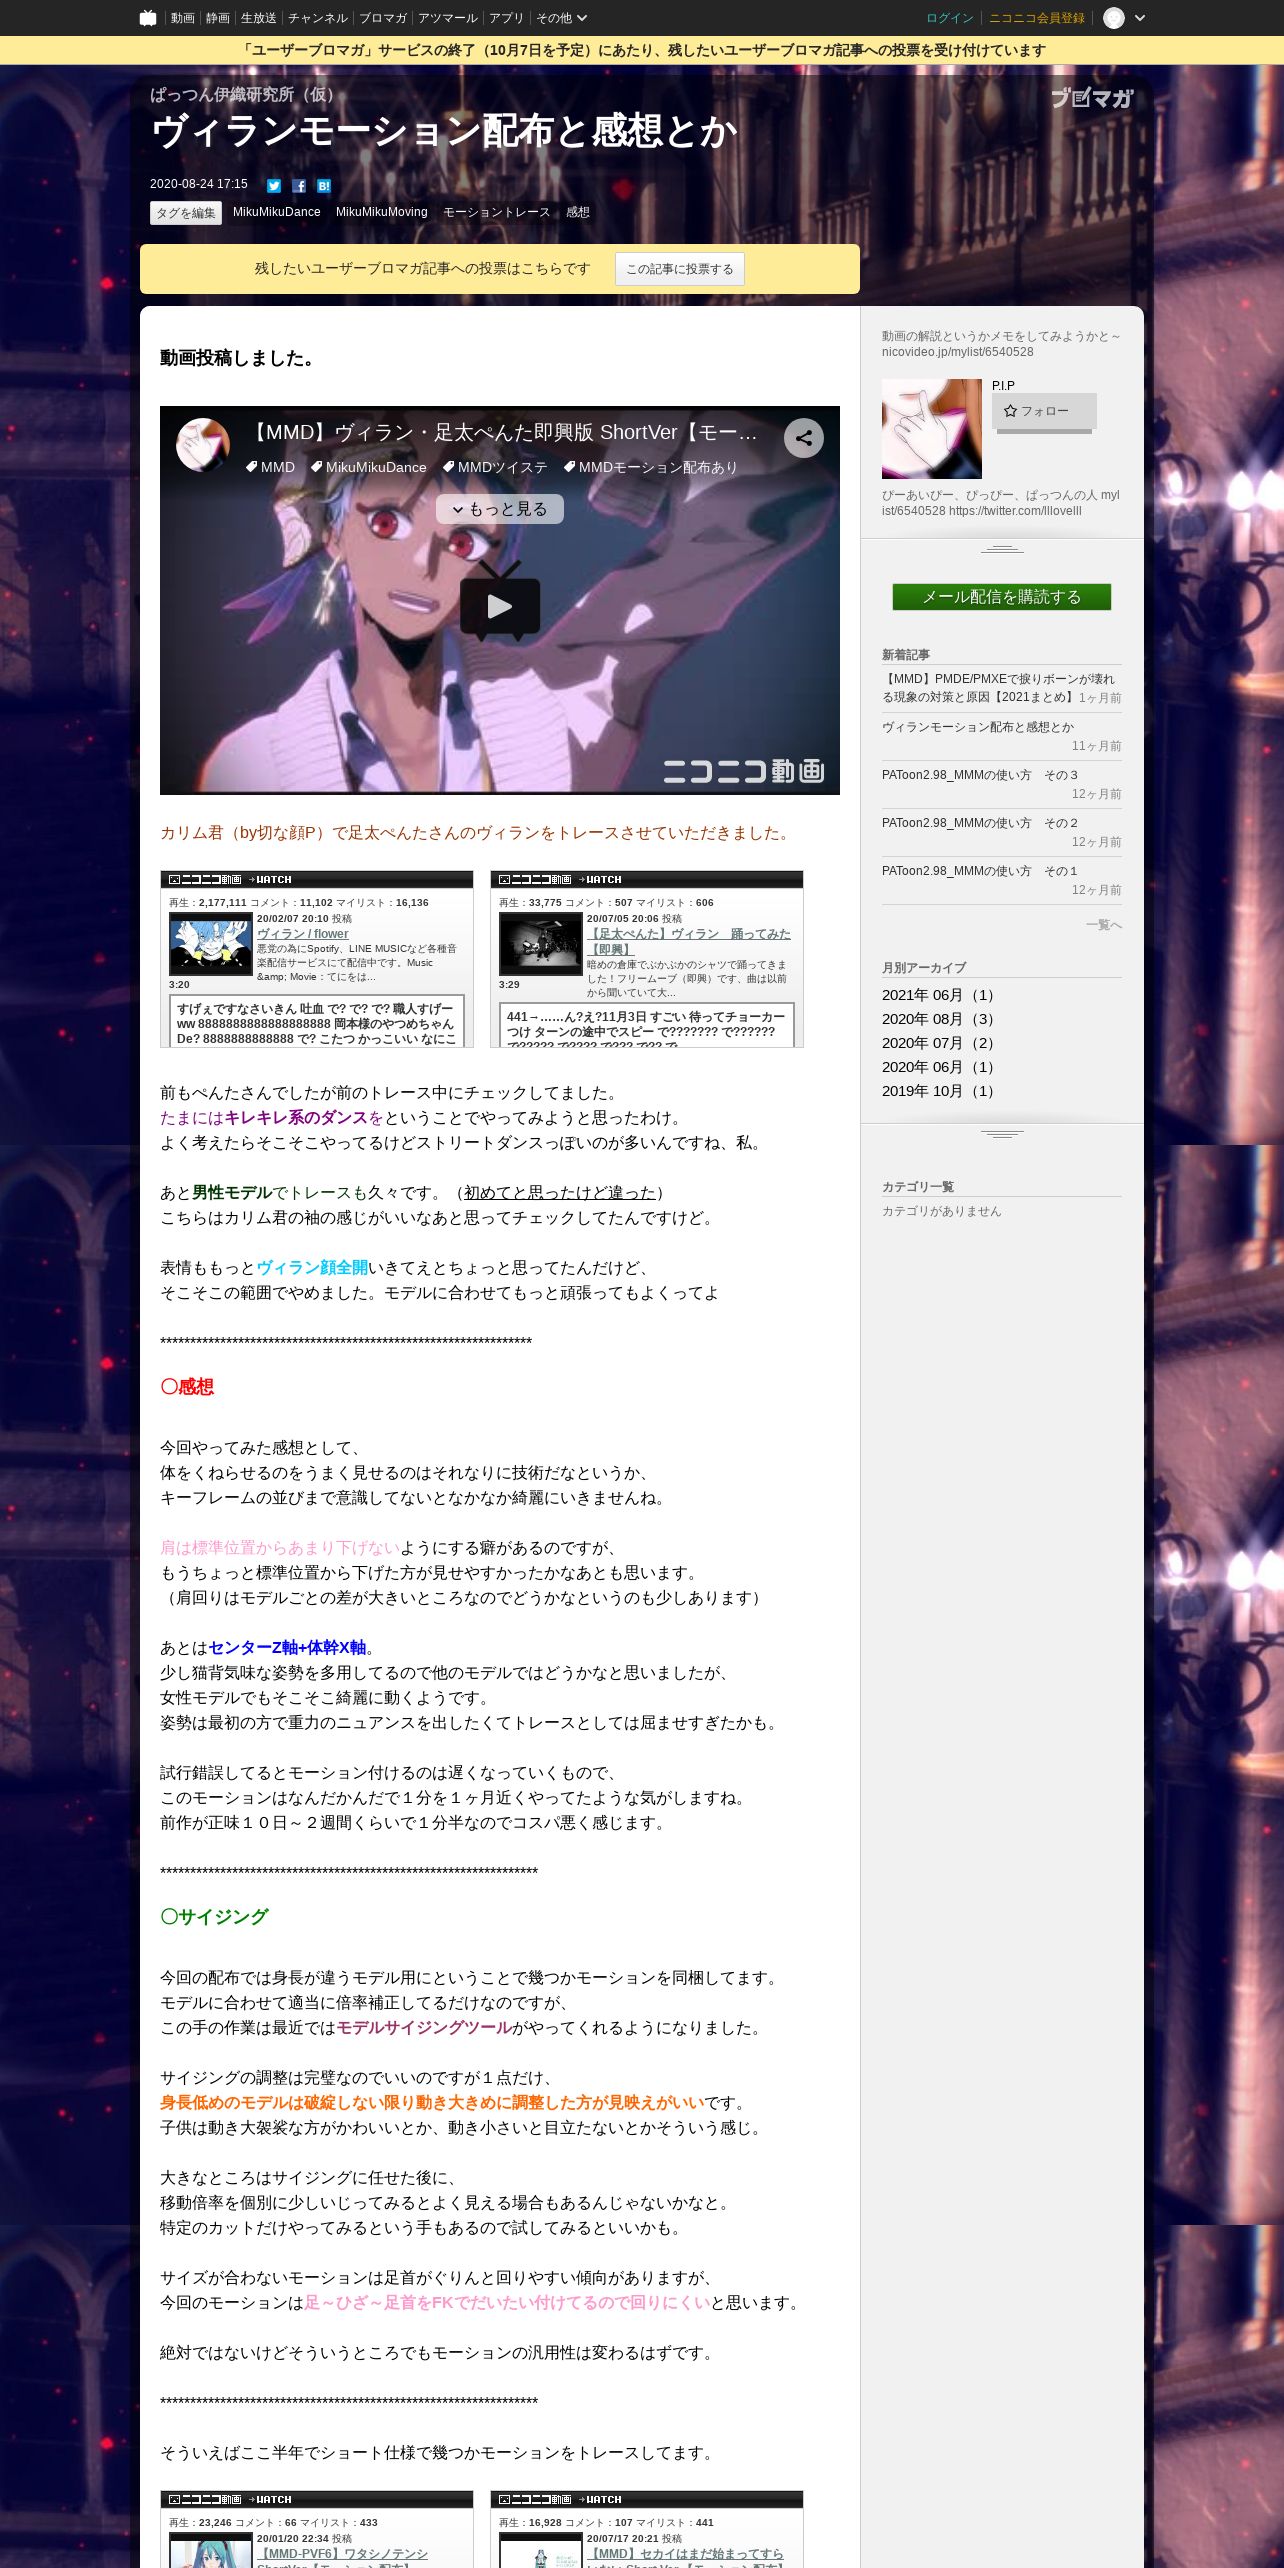Click the メール配信を購読する button
The image size is (1284, 2568).
point(1002,597)
